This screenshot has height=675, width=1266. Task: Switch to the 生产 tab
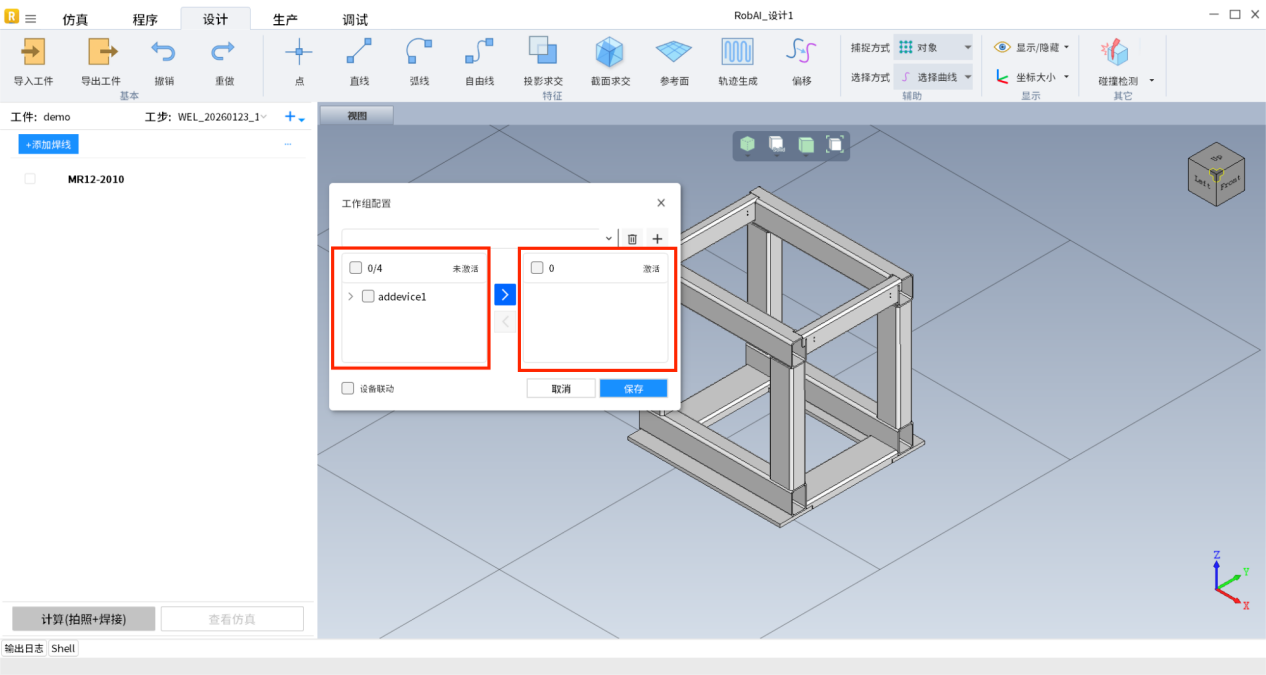tap(285, 20)
